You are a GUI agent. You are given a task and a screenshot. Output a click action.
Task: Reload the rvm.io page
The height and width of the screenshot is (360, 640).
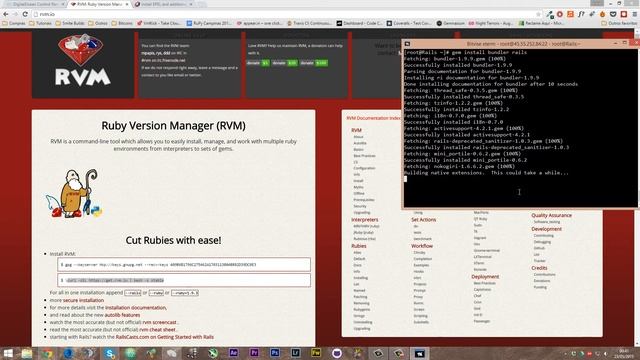(x=25, y=14)
